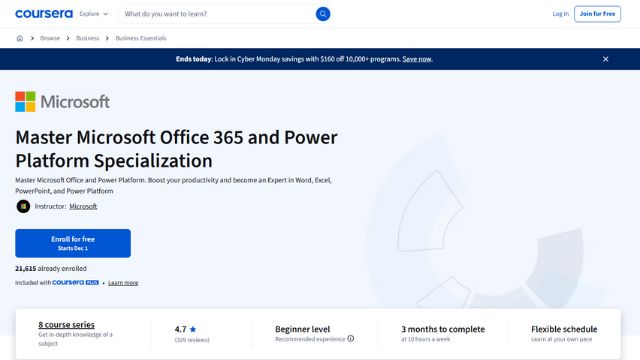This screenshot has height=360, width=640.
Task: Click the 'Learn at your own pace' text
Action: (561, 339)
